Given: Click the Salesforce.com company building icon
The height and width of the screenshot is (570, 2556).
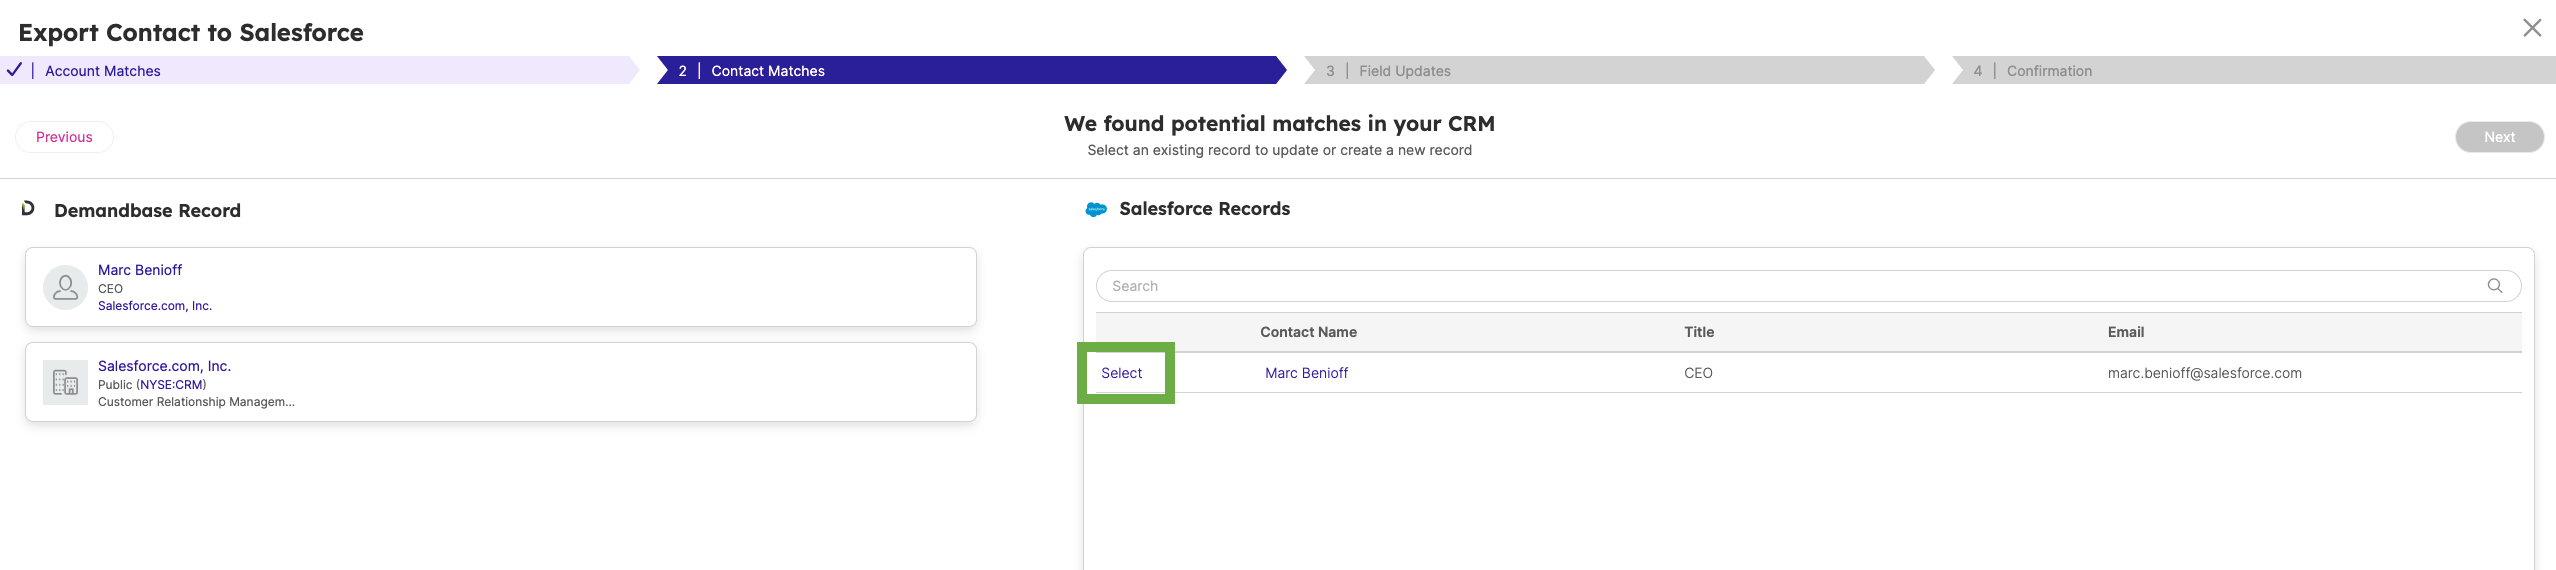Looking at the screenshot, I should (65, 383).
